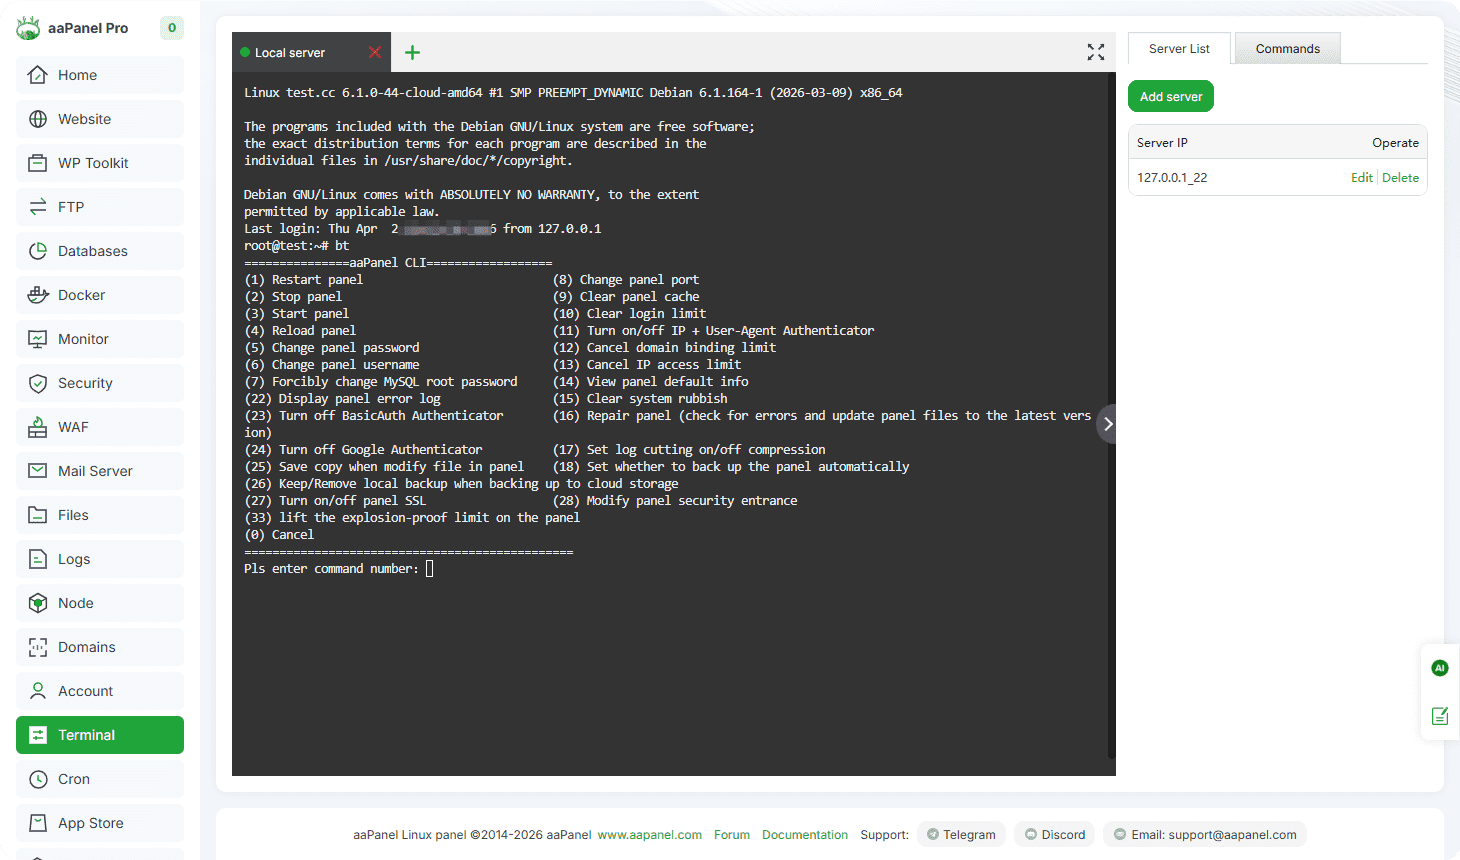The image size is (1460, 860).
Task: Click the Docker whale icon in sidebar
Action: (x=38, y=295)
